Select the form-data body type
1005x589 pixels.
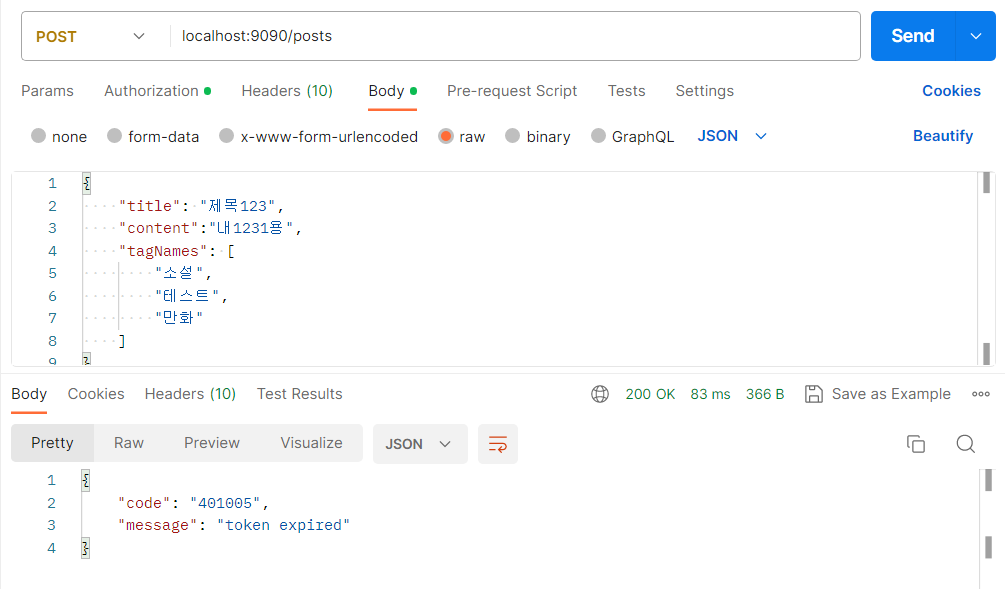114,136
